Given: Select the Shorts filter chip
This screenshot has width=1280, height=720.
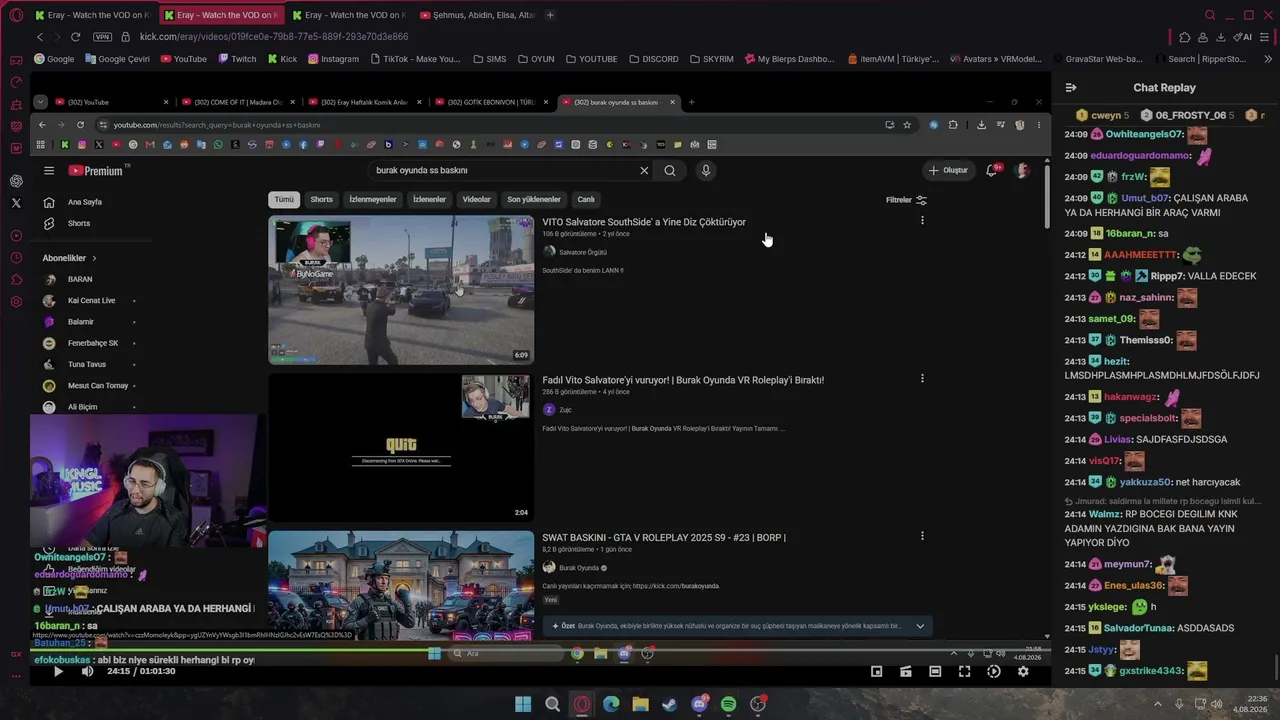Looking at the screenshot, I should tap(321, 199).
